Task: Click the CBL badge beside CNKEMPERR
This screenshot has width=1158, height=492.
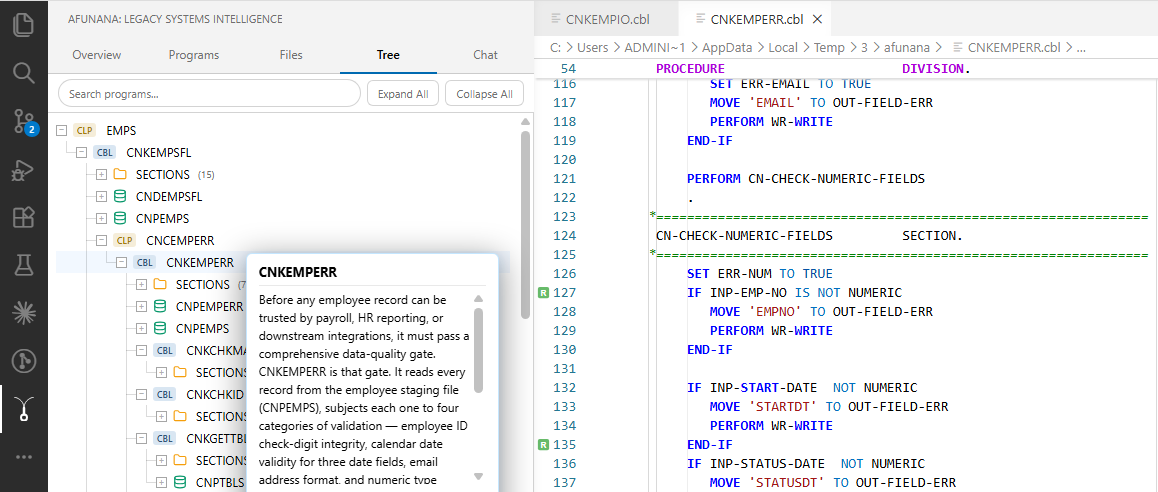Action: (145, 262)
